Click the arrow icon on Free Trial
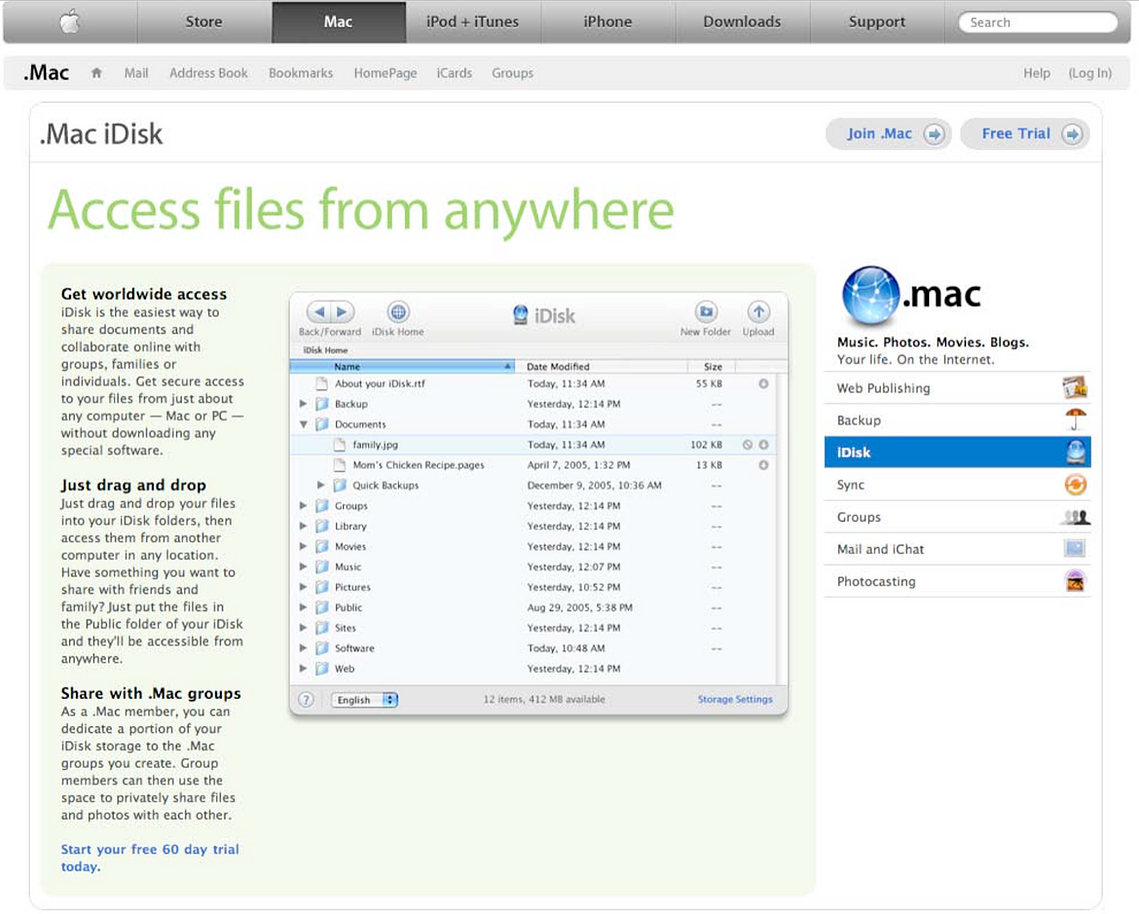This screenshot has width=1139, height=914. (1072, 134)
